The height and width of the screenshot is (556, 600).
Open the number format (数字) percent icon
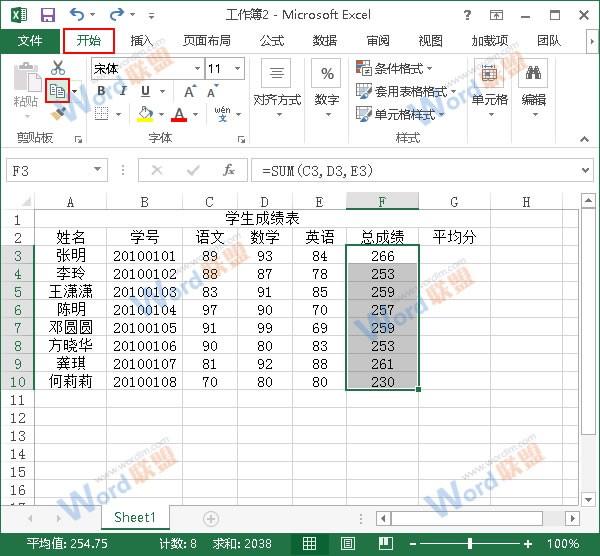pos(326,73)
